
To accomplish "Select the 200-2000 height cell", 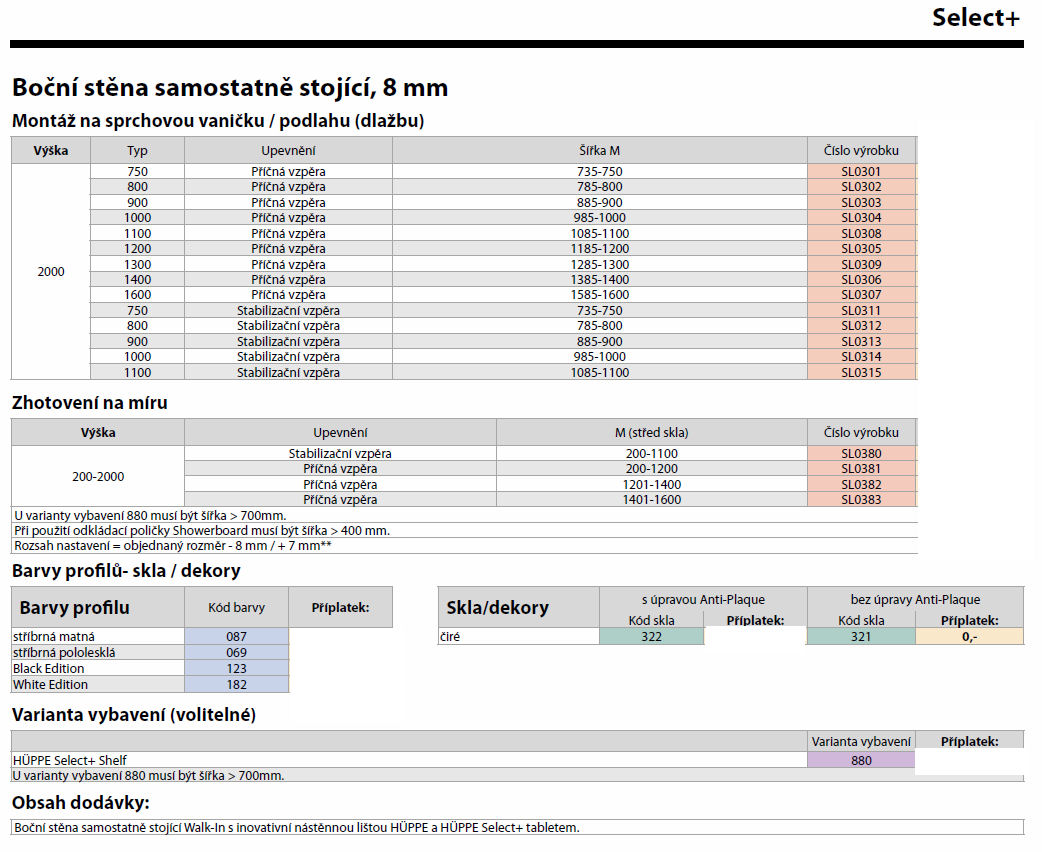I will click(x=97, y=477).
